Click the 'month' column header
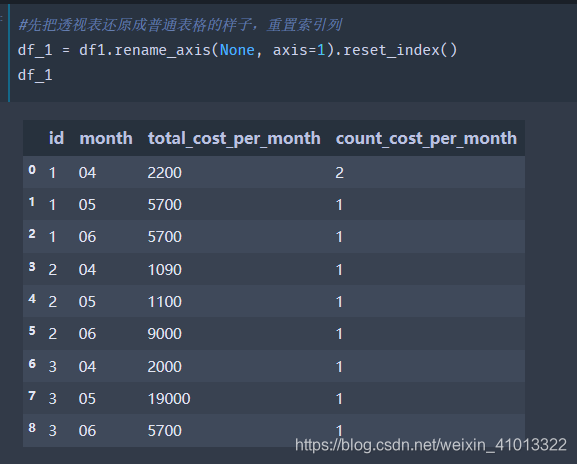The image size is (577, 464). coord(106,138)
